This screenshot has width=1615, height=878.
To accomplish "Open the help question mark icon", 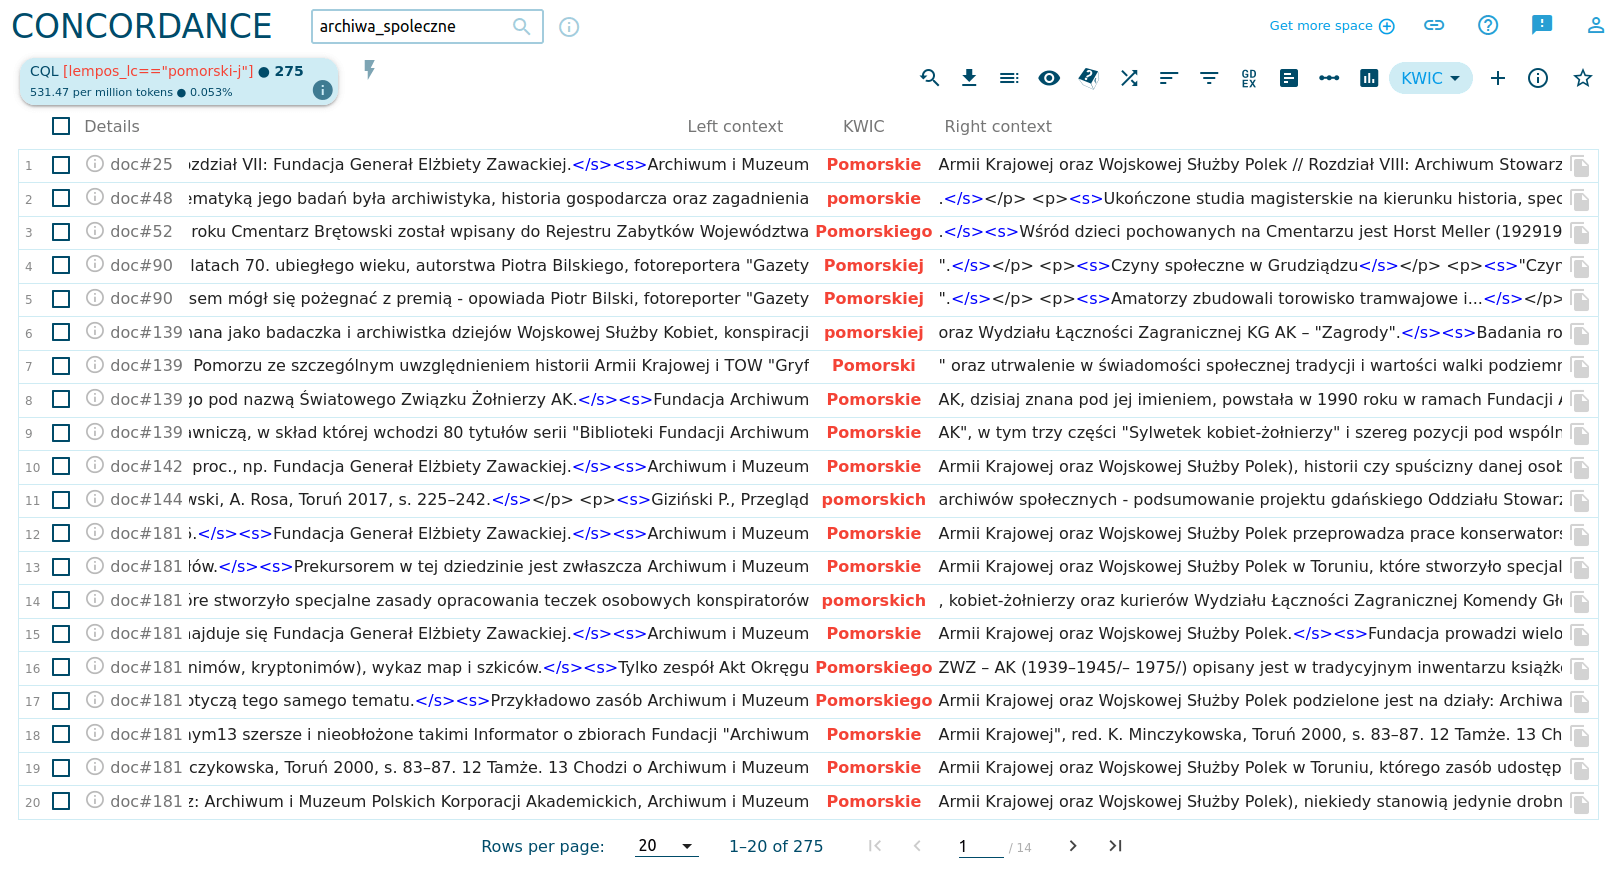I will pyautogui.click(x=1488, y=26).
